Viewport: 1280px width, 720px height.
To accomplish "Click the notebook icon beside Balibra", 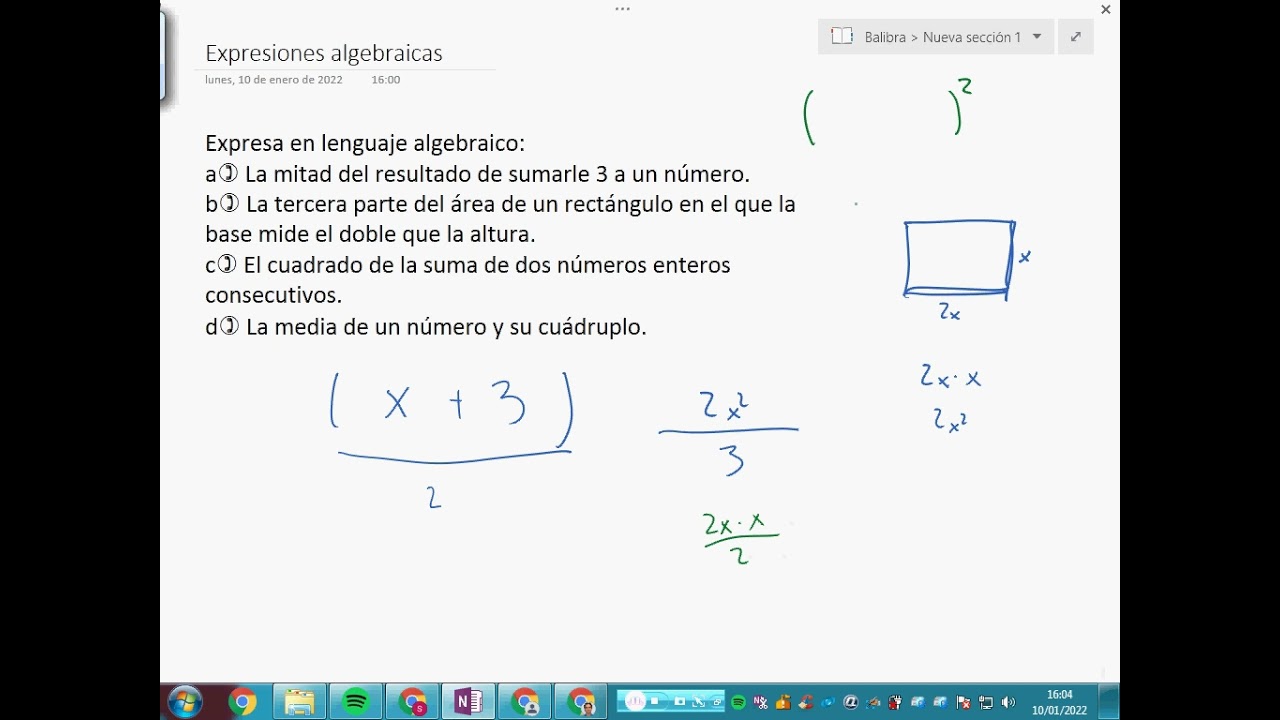I will click(842, 37).
